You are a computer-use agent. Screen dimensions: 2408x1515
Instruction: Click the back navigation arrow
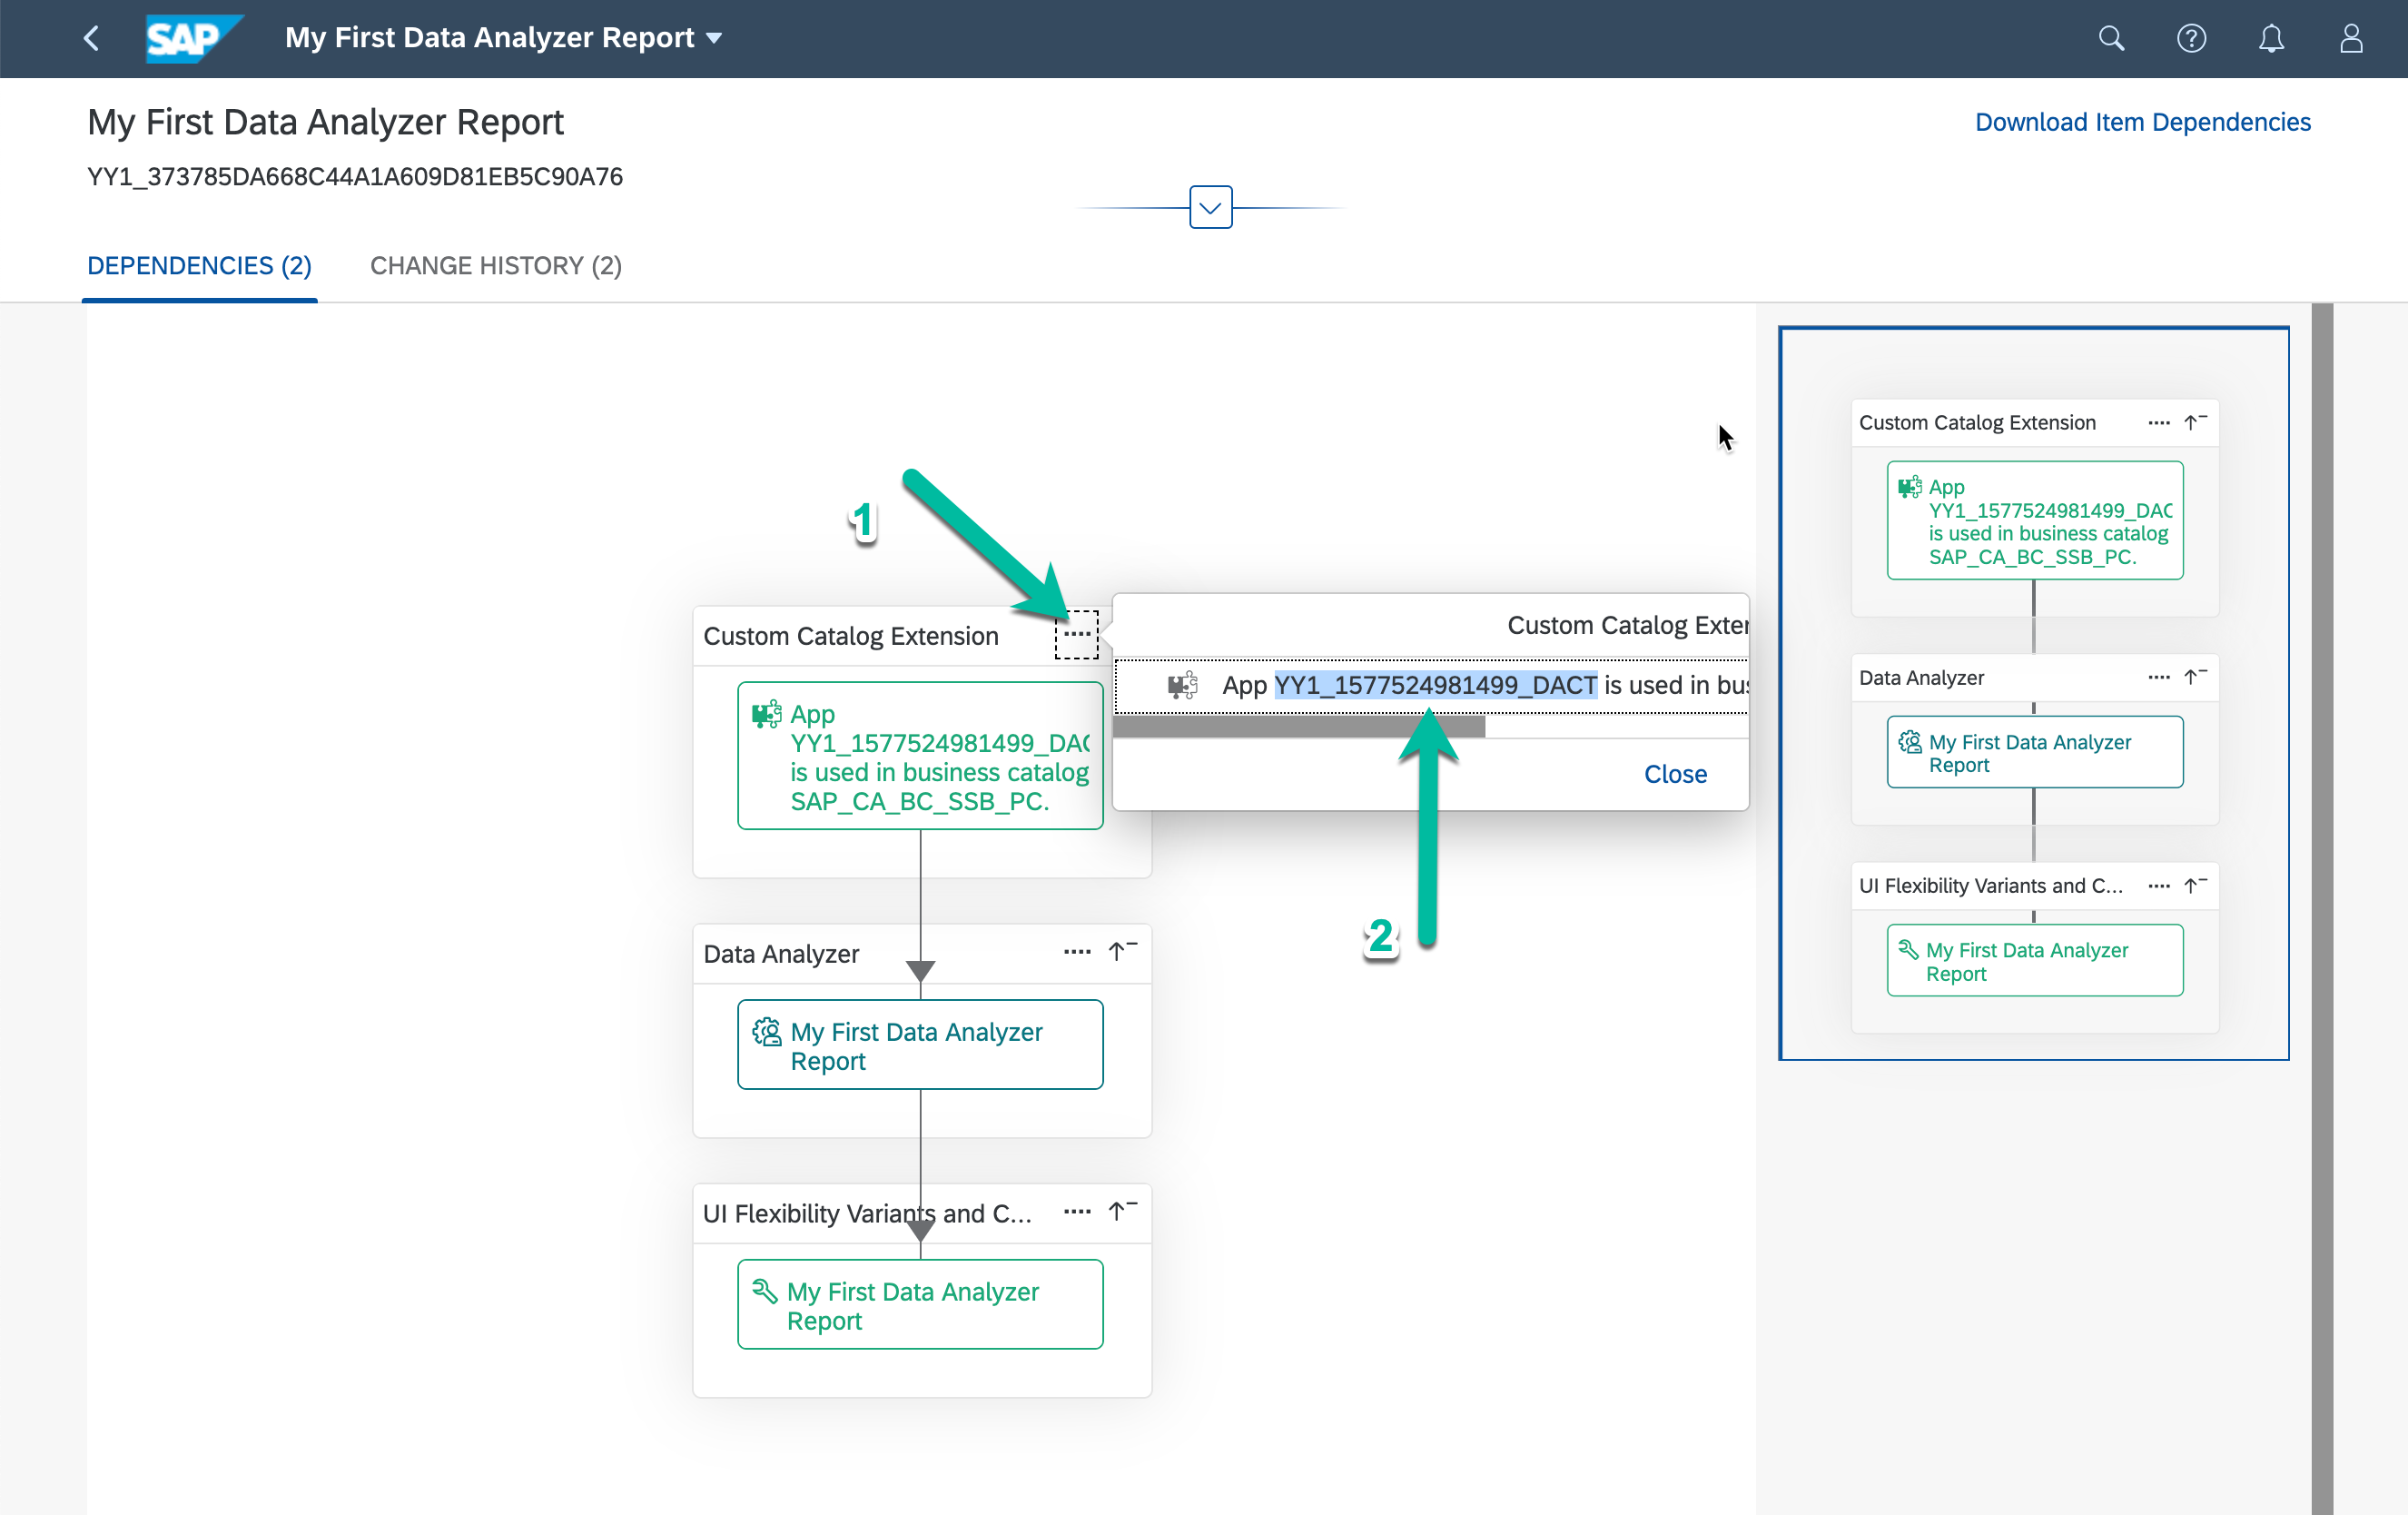click(x=91, y=38)
